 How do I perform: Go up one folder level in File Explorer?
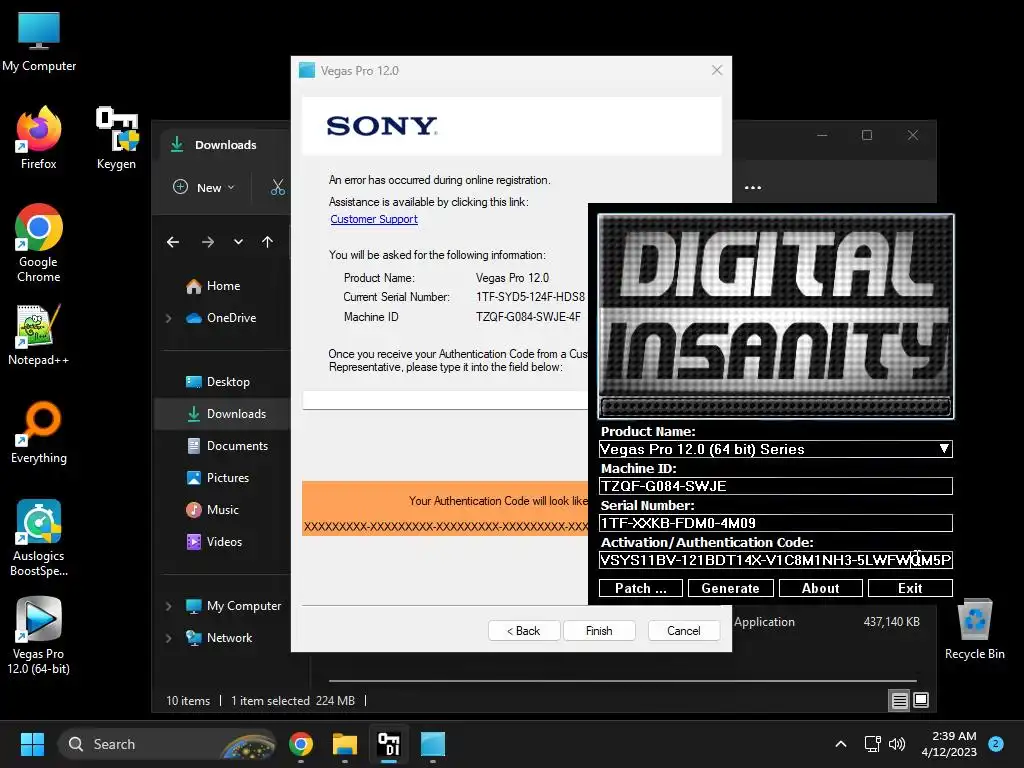click(x=268, y=242)
